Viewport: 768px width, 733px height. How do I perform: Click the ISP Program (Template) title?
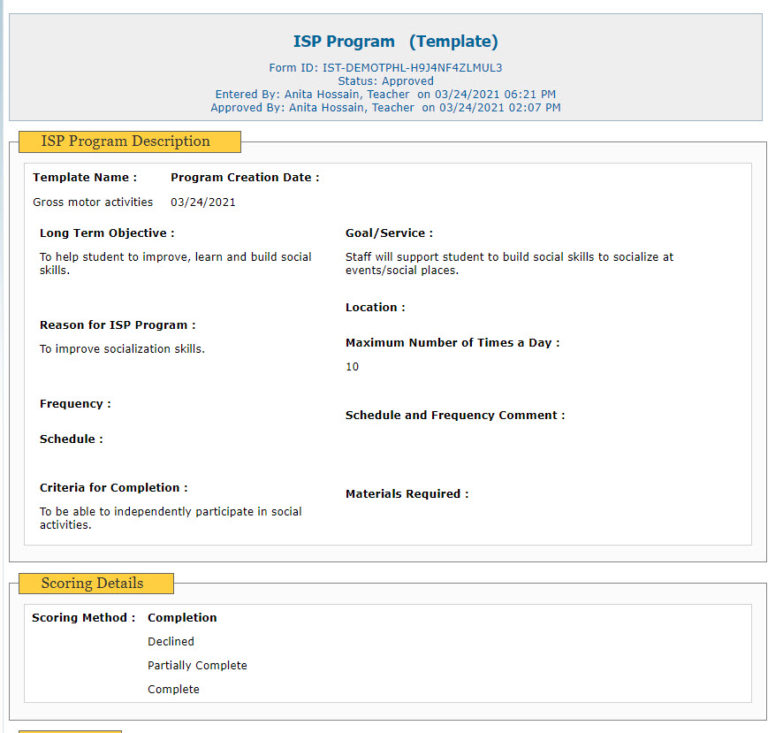[395, 42]
